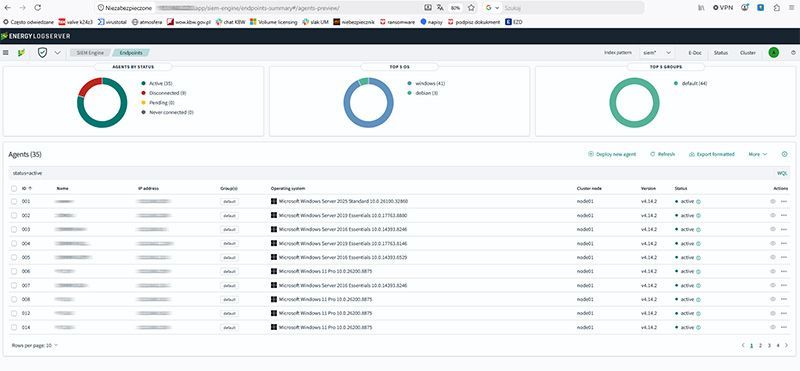View agent 012 details eye icon
The width and height of the screenshot is (800, 371).
(773, 313)
